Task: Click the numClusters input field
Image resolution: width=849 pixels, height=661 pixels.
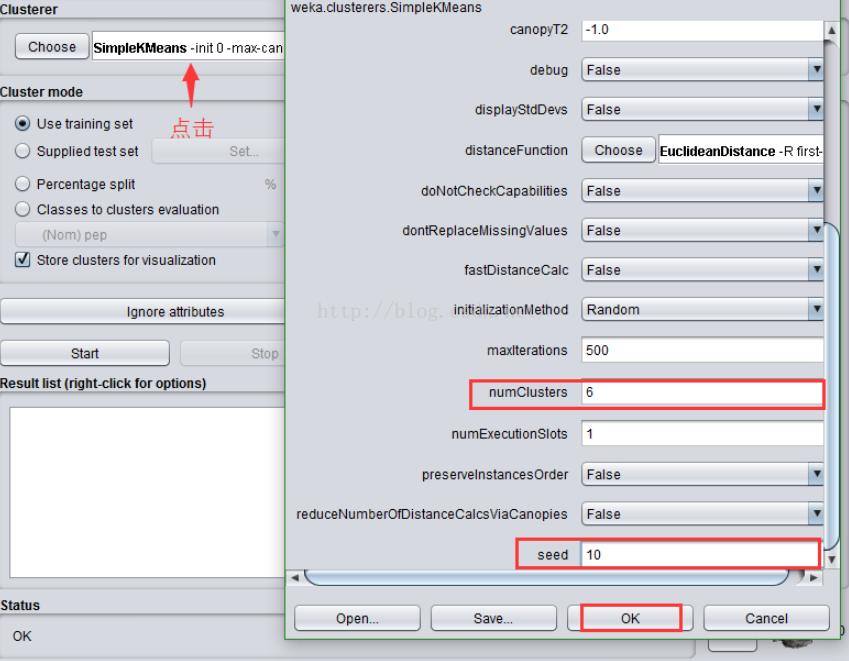Action: (x=702, y=393)
